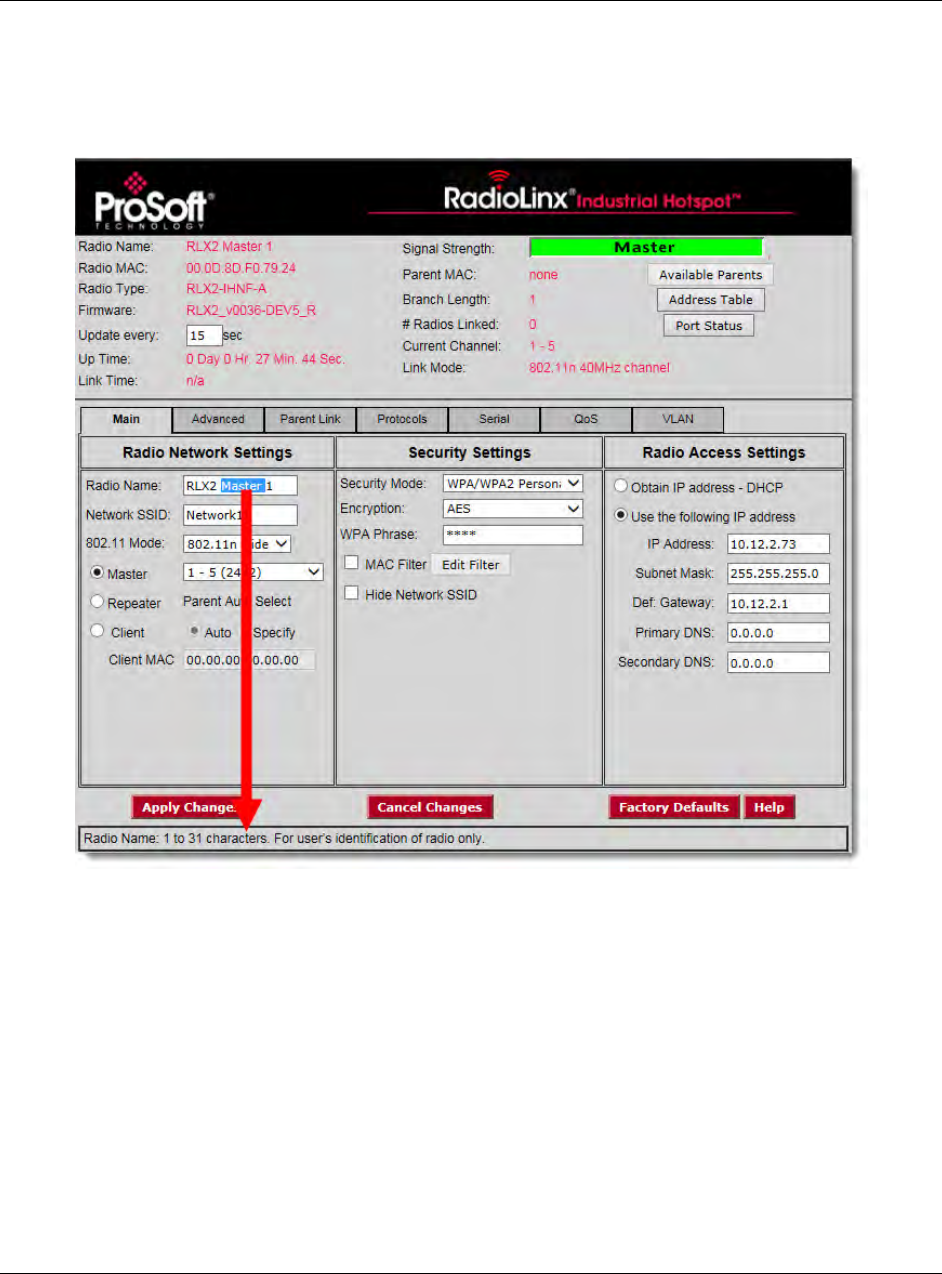Enable the MAC Filter checkbox
The height and width of the screenshot is (1274, 942).
click(x=351, y=564)
